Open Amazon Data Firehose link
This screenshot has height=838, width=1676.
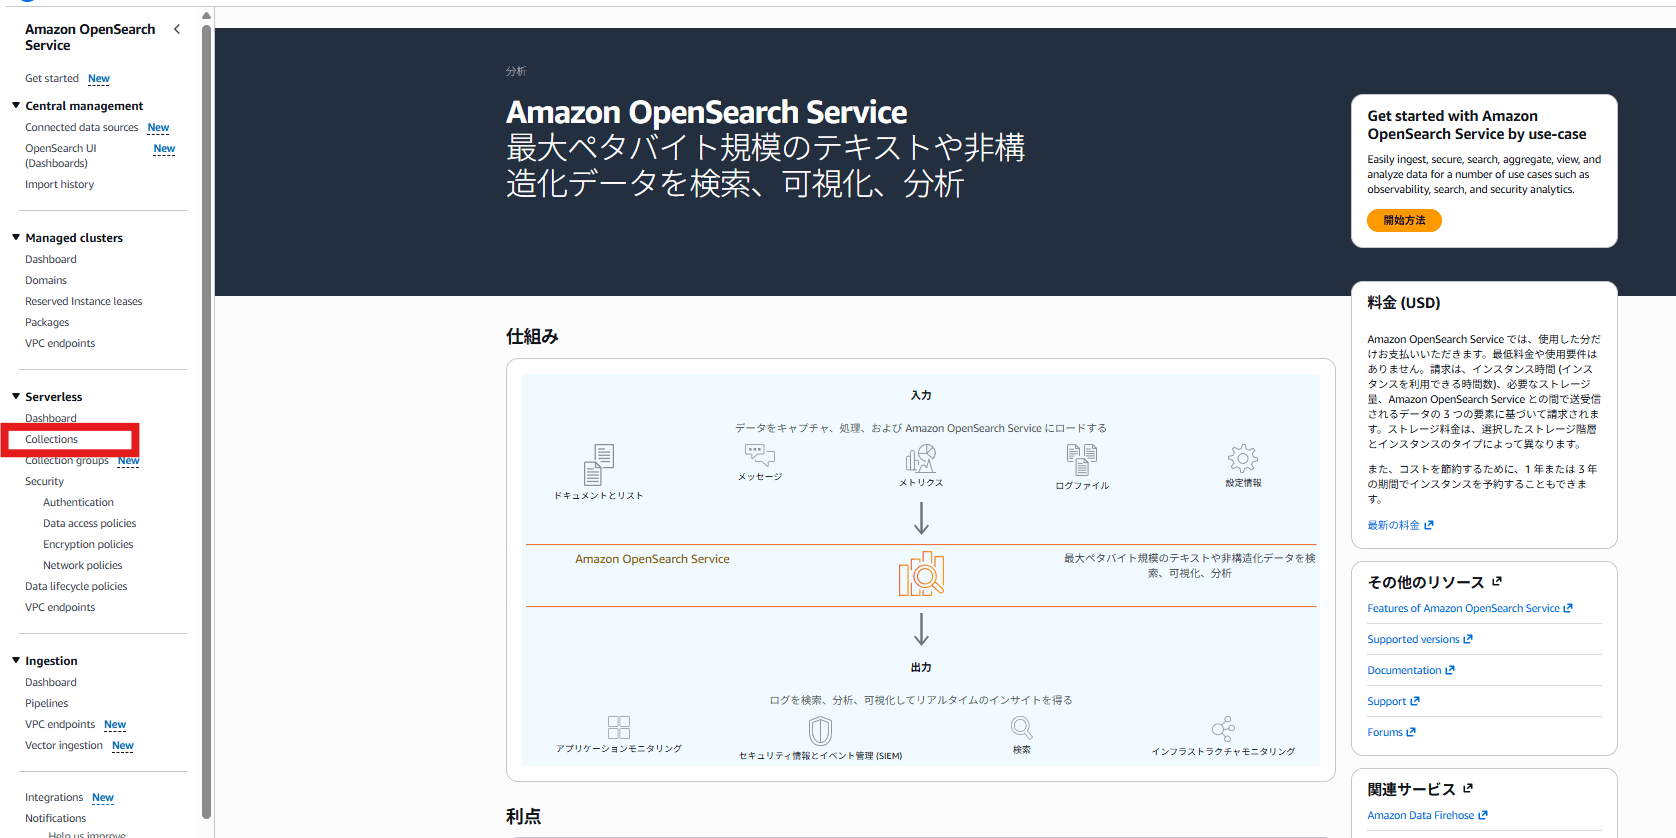(1427, 815)
